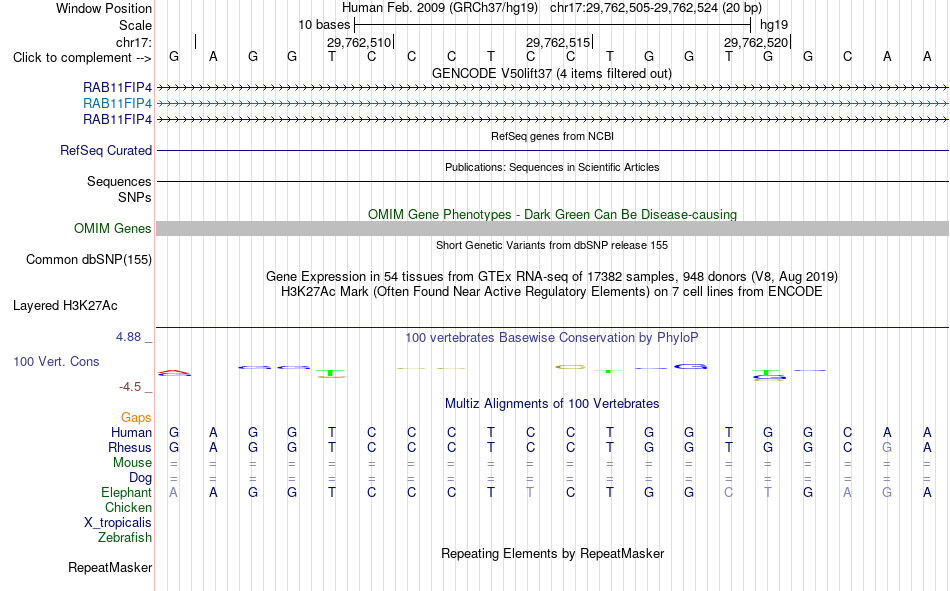Click the '10 bases' scale bar label

[324, 25]
